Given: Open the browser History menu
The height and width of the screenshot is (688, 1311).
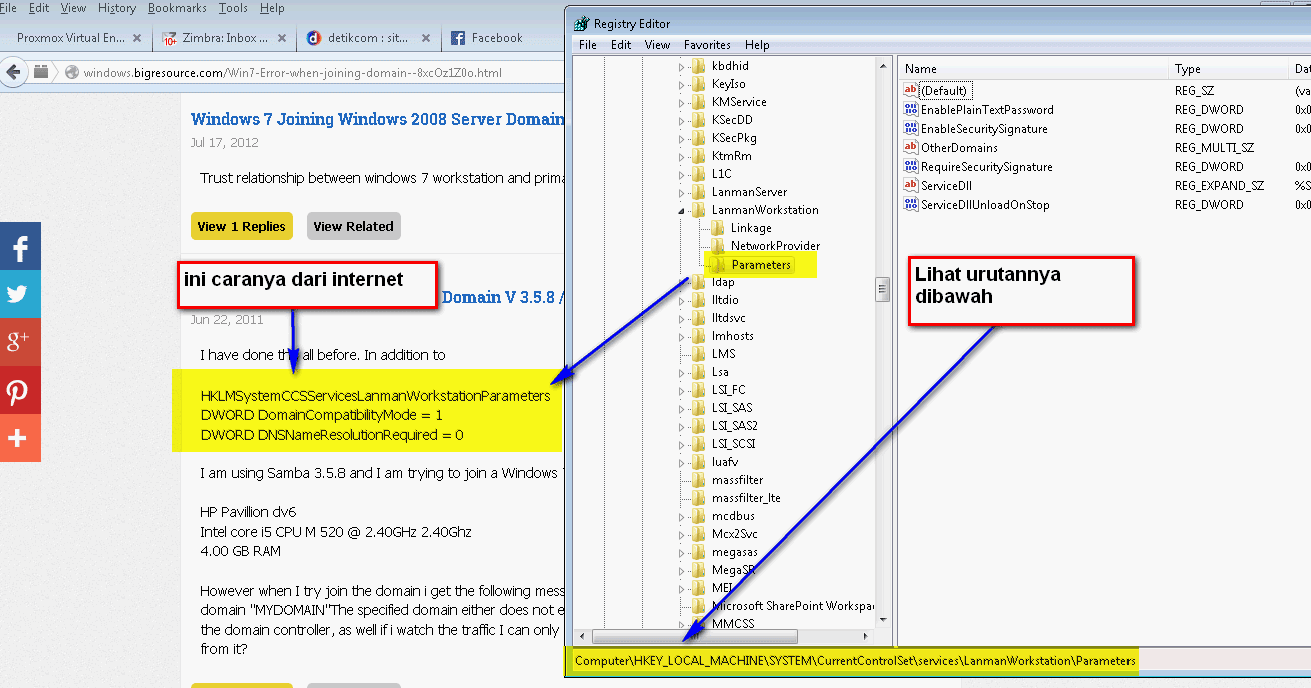Looking at the screenshot, I should point(117,8).
